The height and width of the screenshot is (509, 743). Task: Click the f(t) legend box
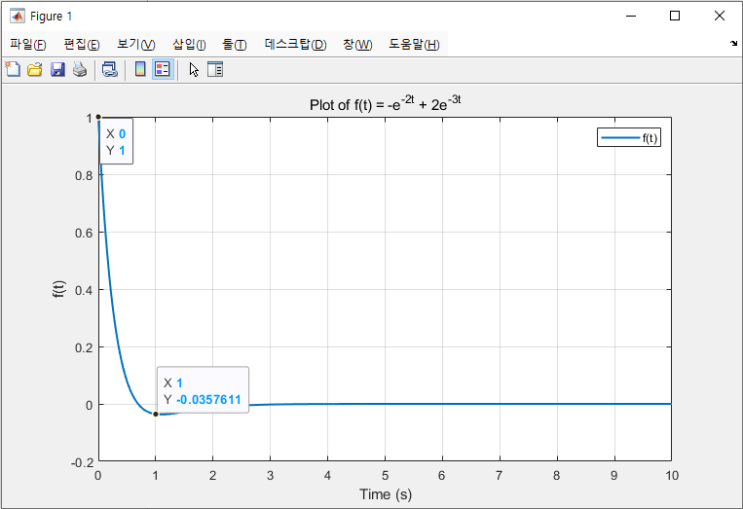point(629,138)
